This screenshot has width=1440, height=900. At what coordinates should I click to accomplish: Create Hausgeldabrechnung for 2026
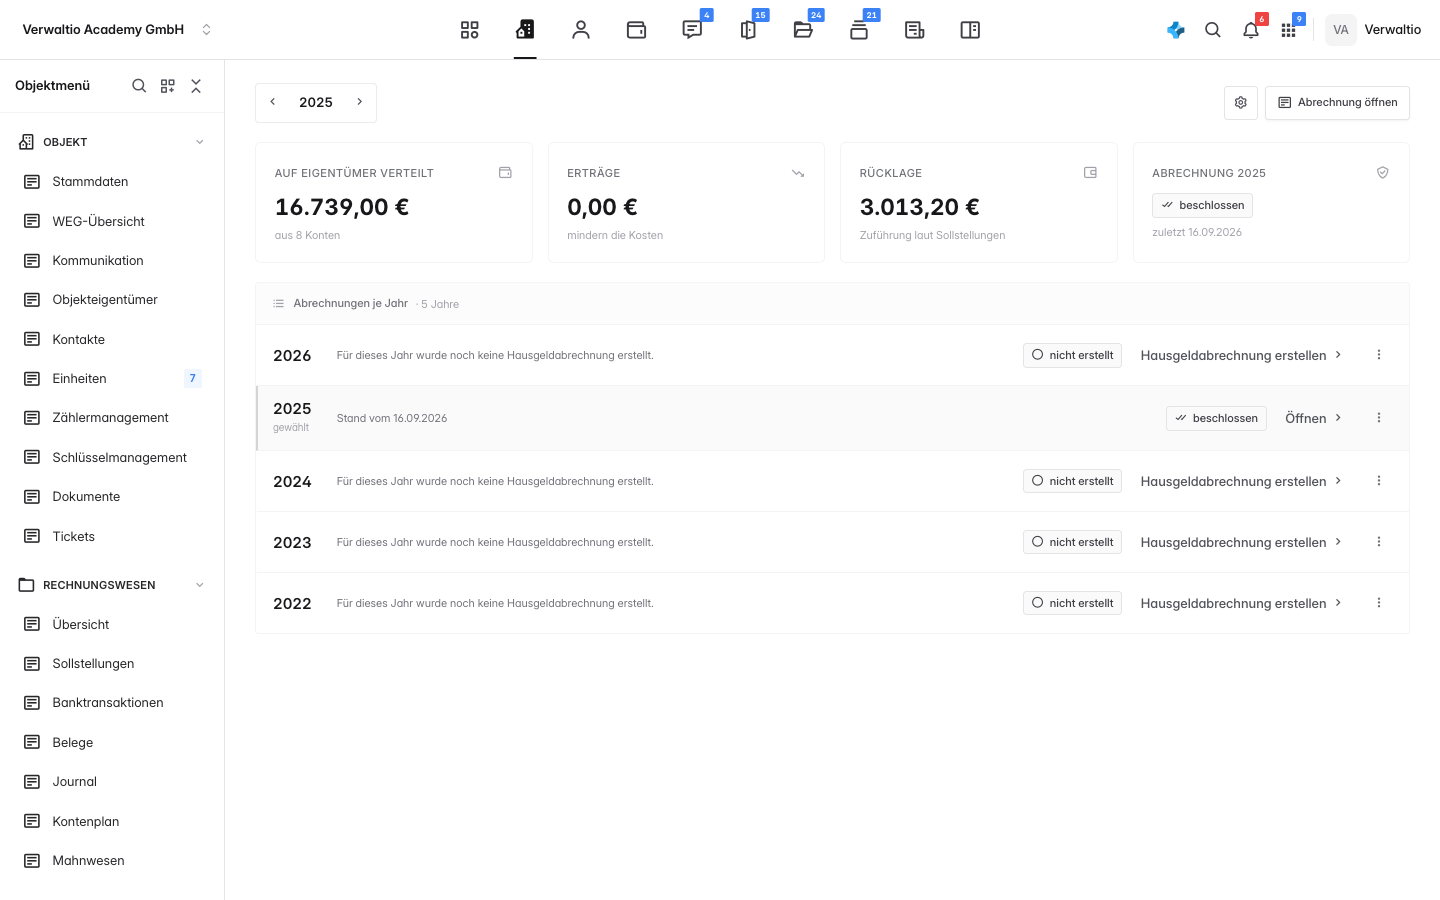click(1241, 355)
